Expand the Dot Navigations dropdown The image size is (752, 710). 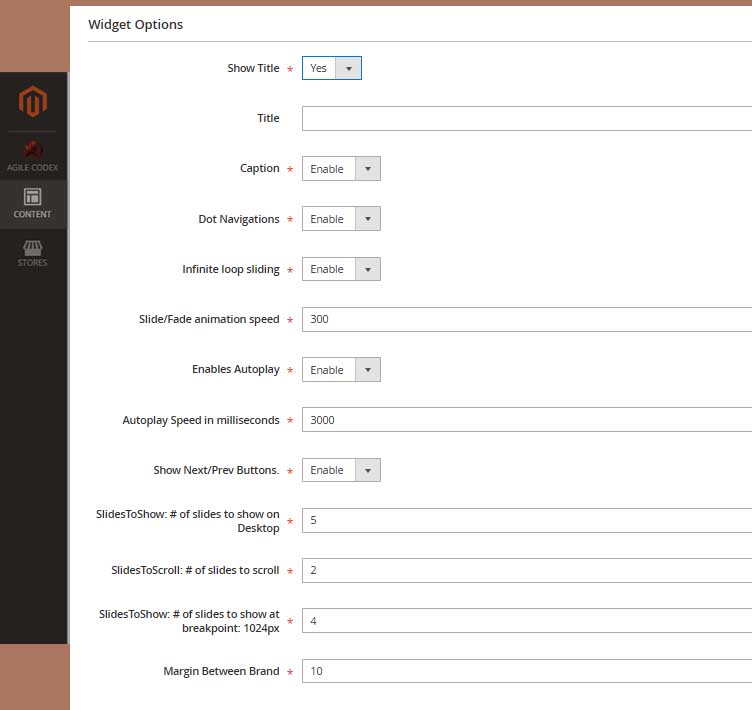pos(341,219)
